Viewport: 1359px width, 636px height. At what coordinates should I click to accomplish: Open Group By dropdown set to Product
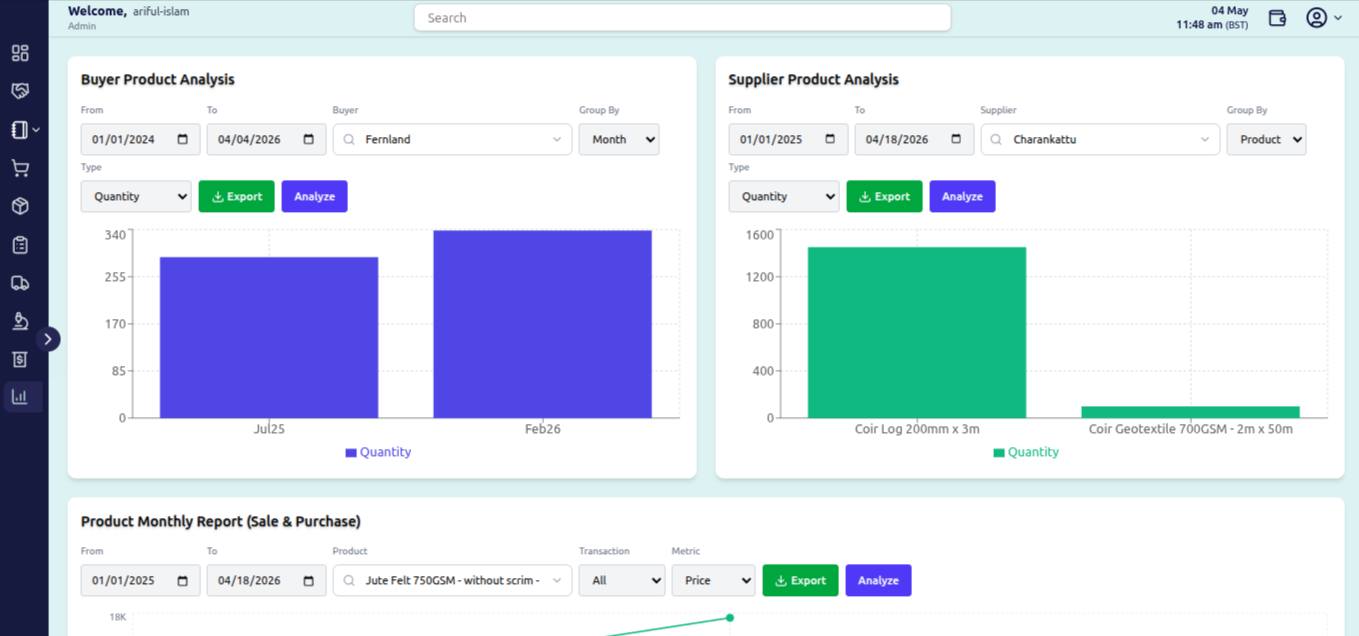[1267, 140]
